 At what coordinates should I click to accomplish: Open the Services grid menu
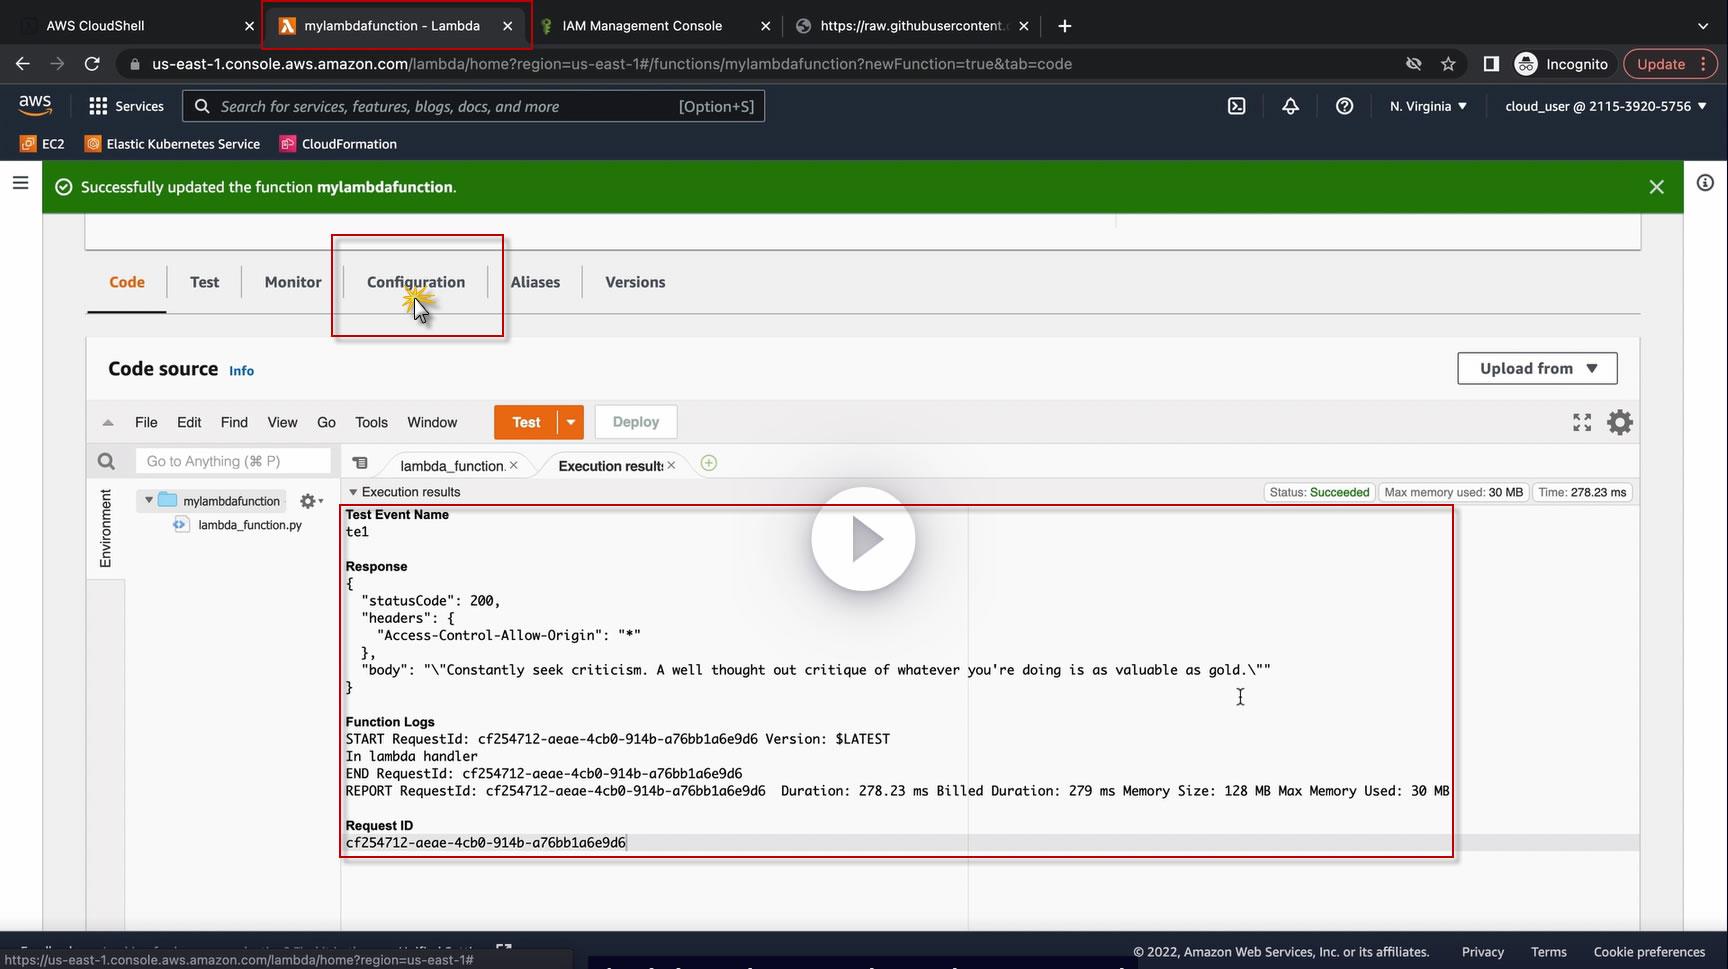point(126,106)
